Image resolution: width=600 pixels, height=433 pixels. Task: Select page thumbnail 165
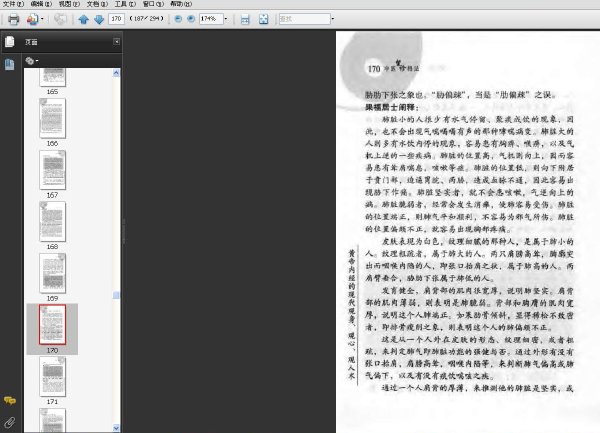click(52, 78)
